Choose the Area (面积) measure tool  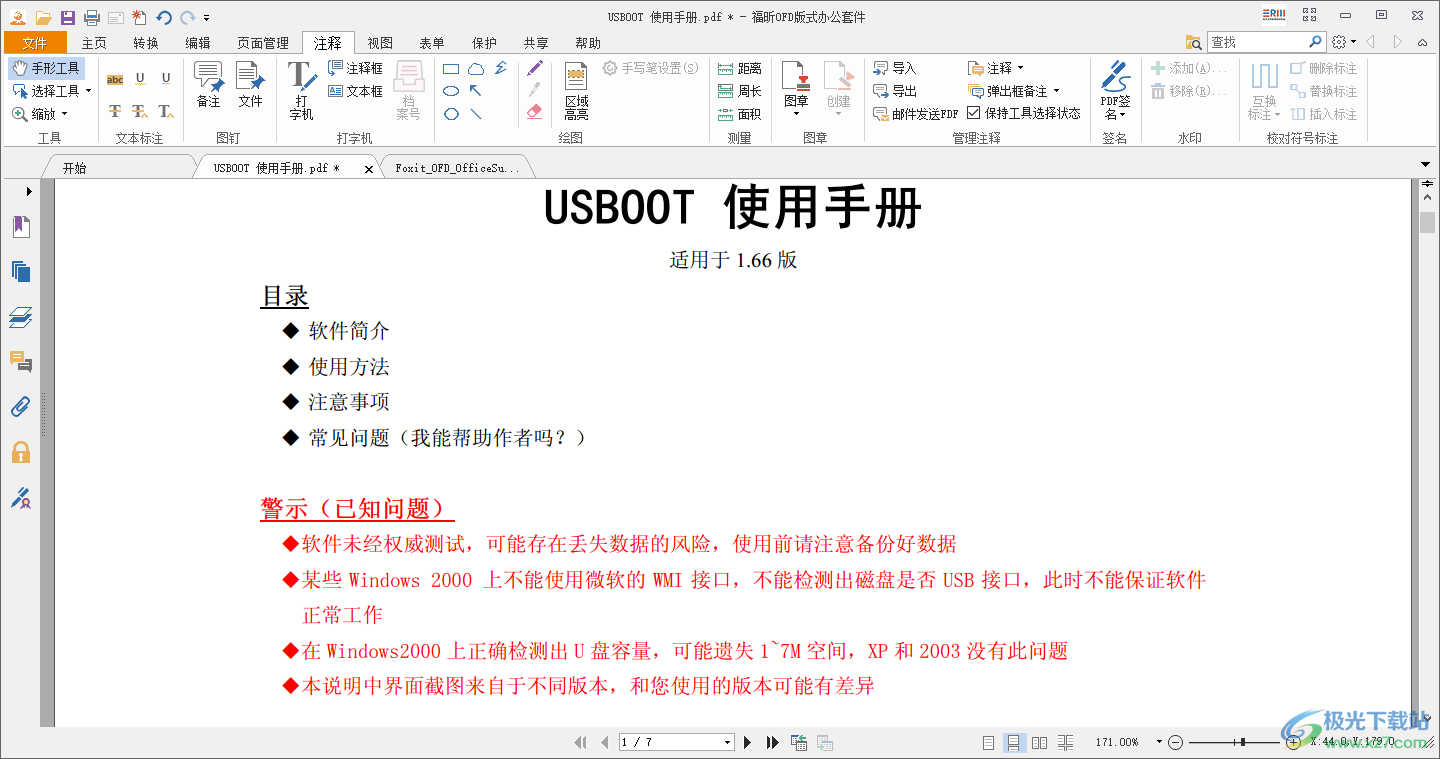tap(740, 114)
